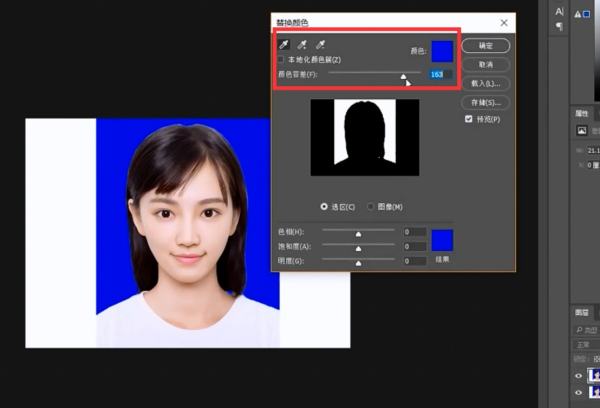
Task: Select the Subtract from Sample eyedropper
Action: click(320, 46)
